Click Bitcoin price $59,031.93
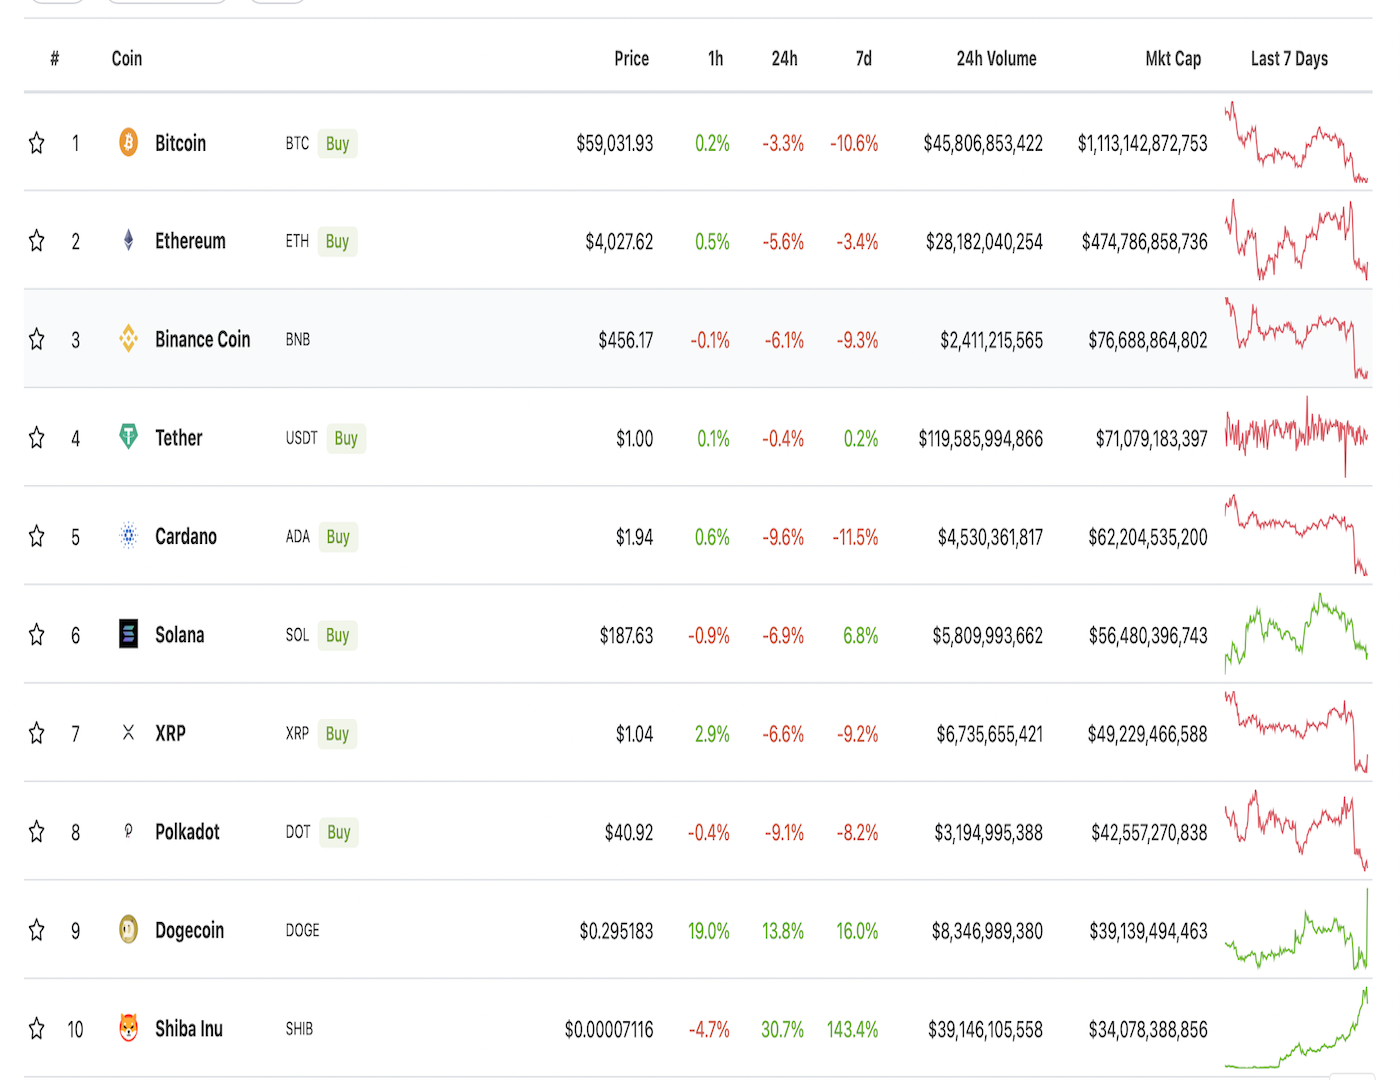Image resolution: width=1400 pixels, height=1080 pixels. (614, 143)
